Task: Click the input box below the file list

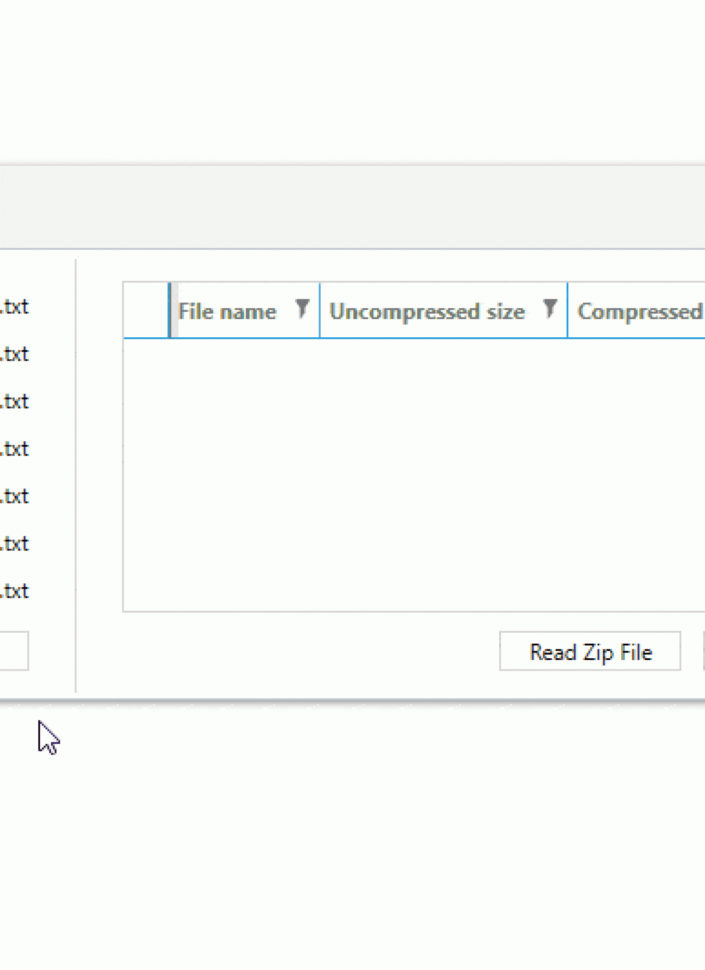Action: pos(14,651)
